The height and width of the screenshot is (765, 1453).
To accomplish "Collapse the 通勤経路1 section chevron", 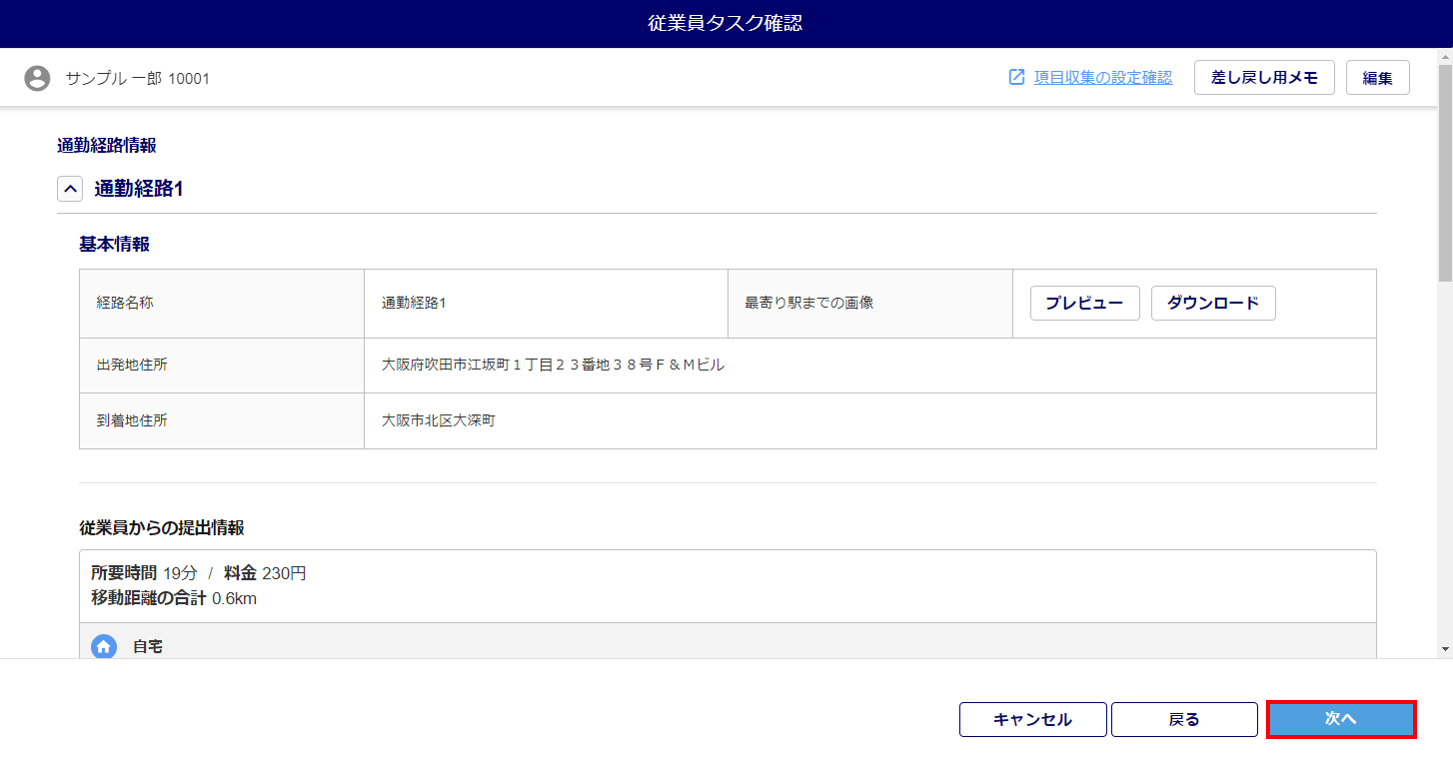I will [x=70, y=188].
